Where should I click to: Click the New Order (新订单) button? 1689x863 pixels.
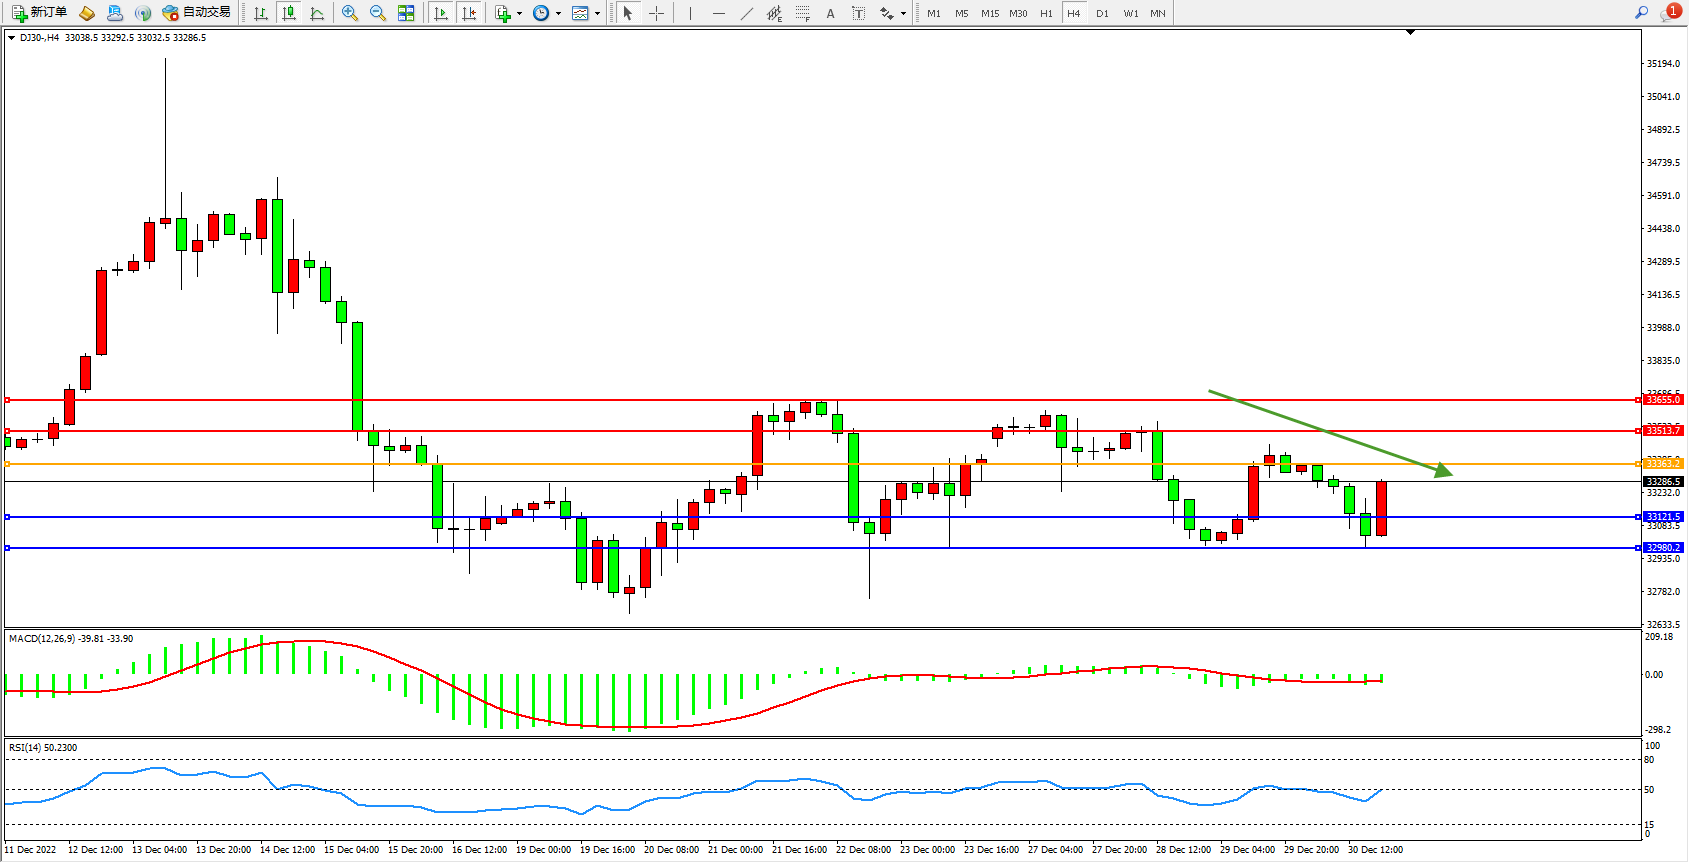(x=40, y=13)
